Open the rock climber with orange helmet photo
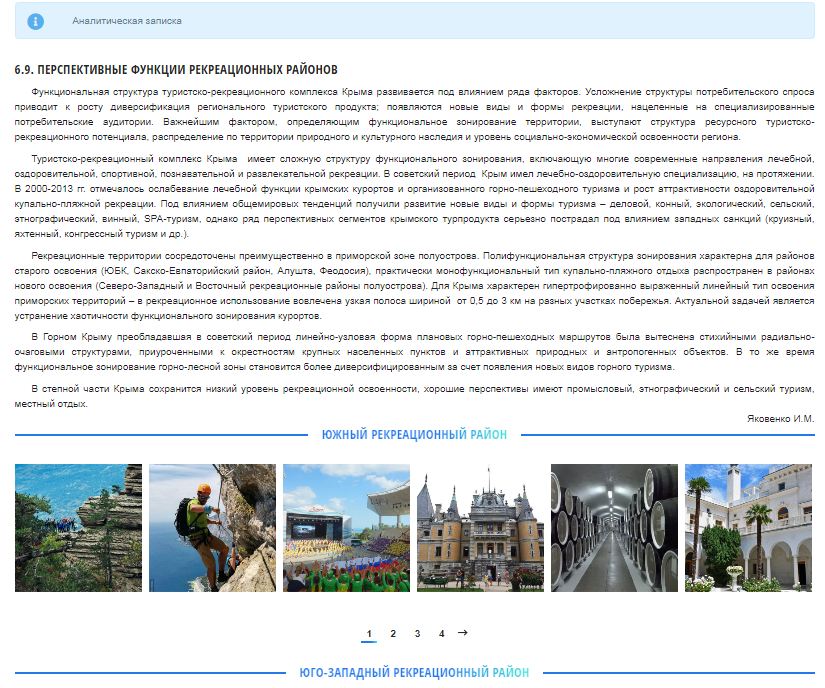The height and width of the screenshot is (688, 825). pyautogui.click(x=212, y=528)
